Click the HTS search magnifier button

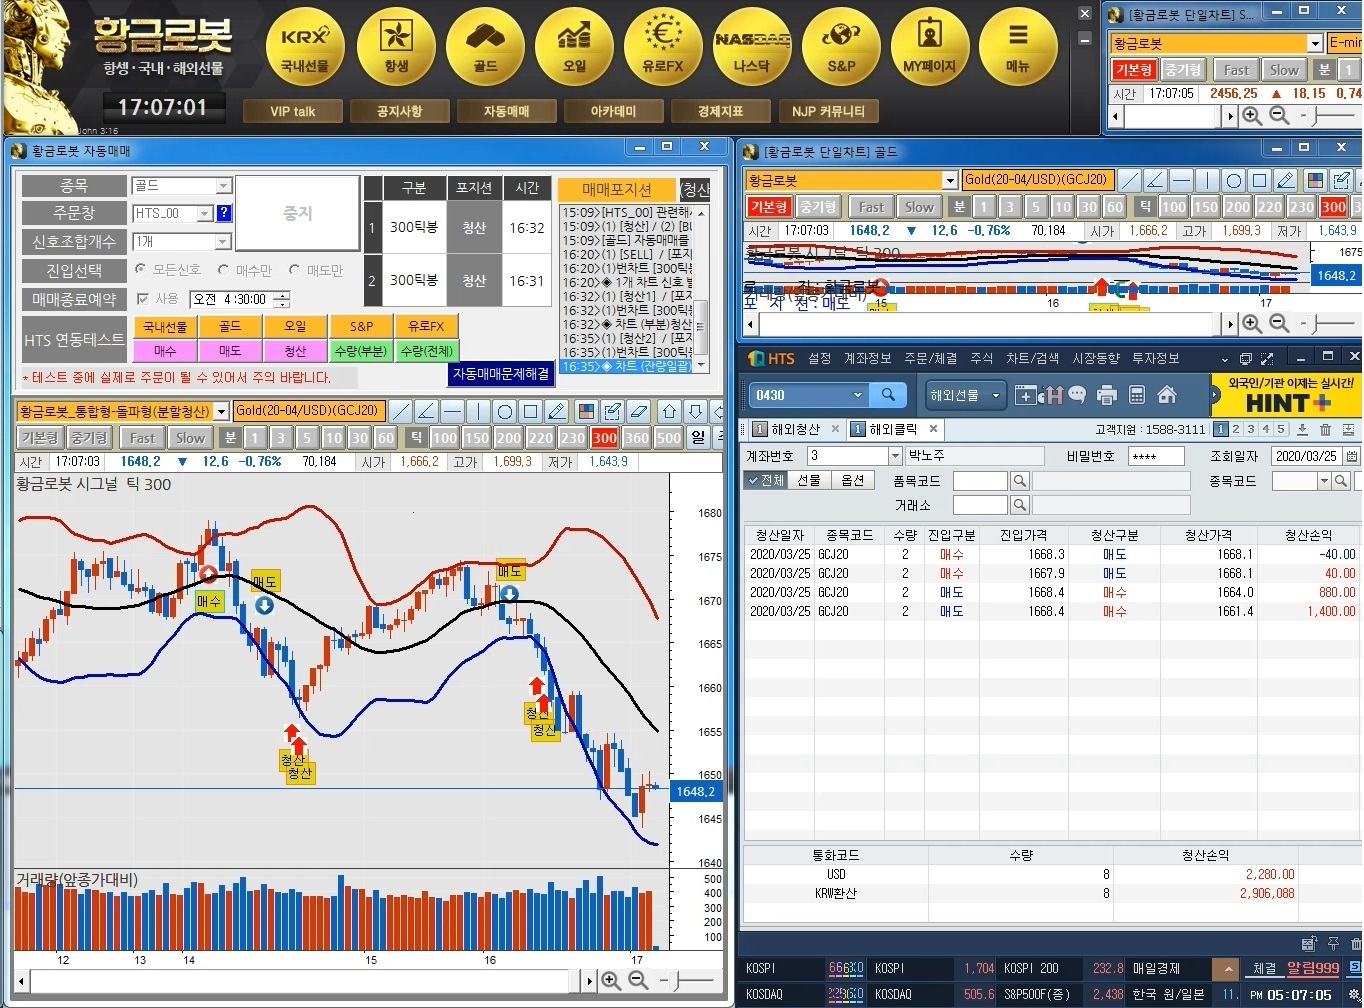point(887,395)
